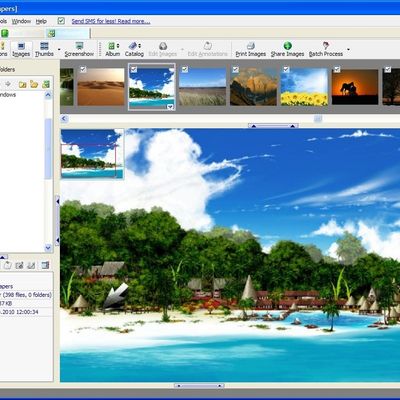Open the dropdown on the selected beach thumbnail

(170, 107)
